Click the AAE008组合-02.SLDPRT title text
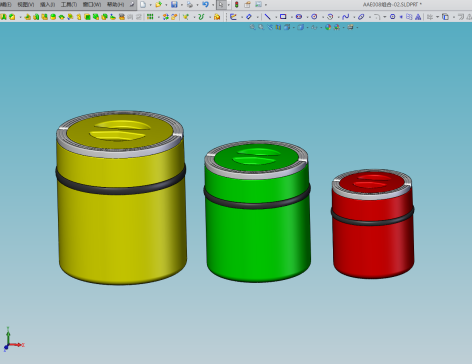The width and height of the screenshot is (472, 364). [392, 5]
